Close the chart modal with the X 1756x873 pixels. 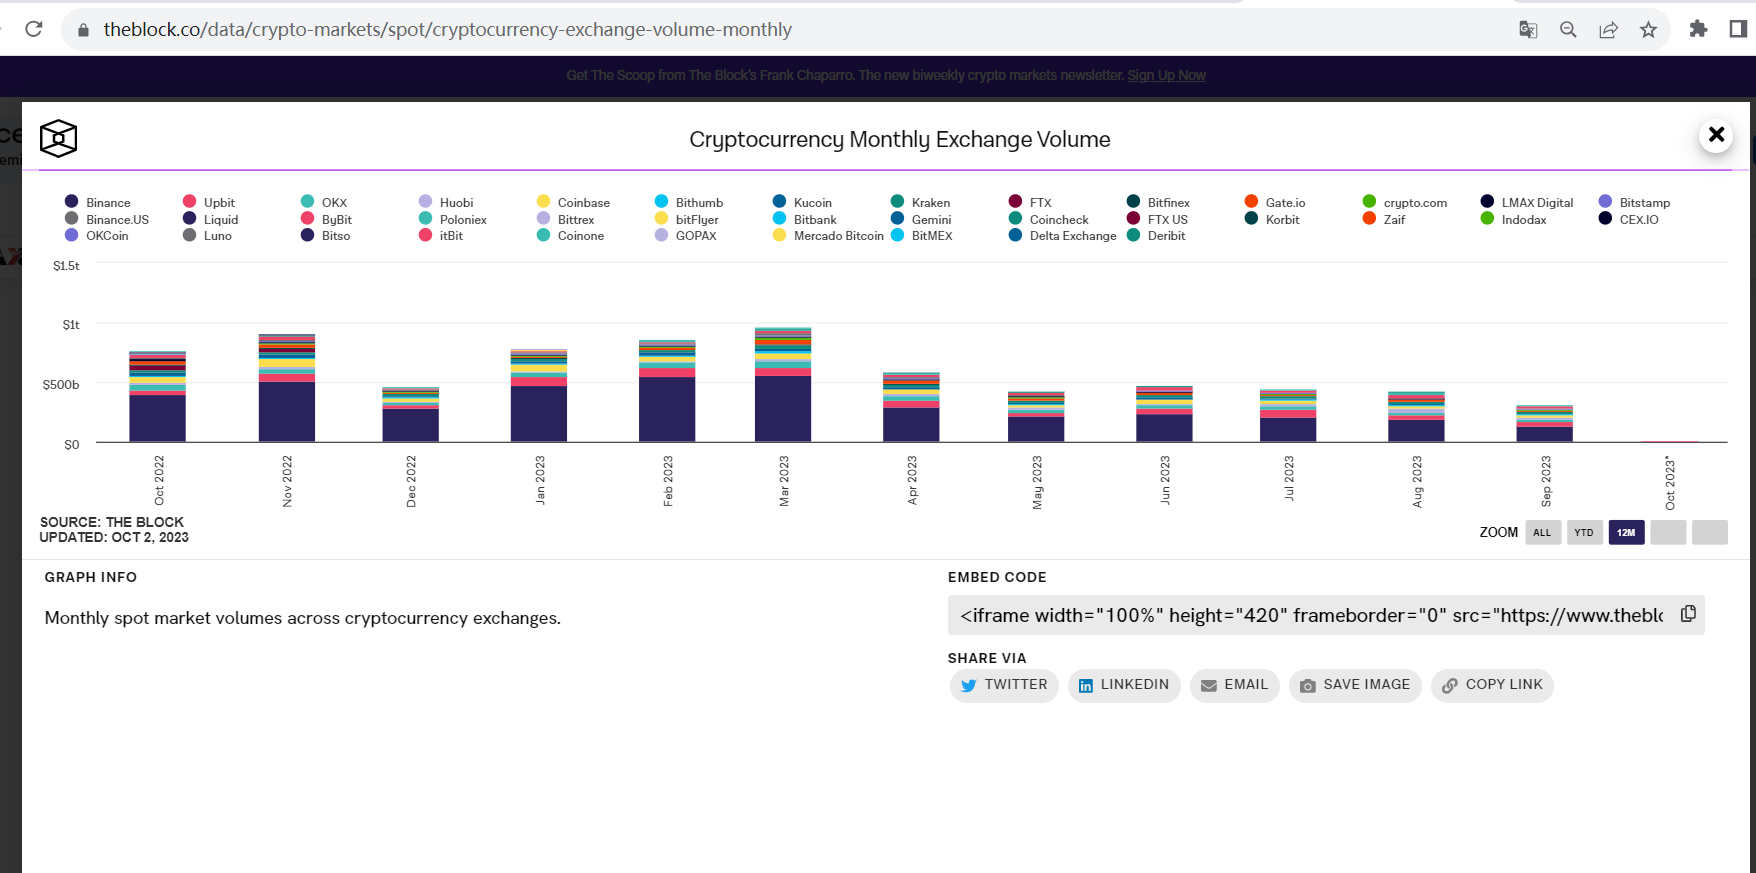point(1716,134)
